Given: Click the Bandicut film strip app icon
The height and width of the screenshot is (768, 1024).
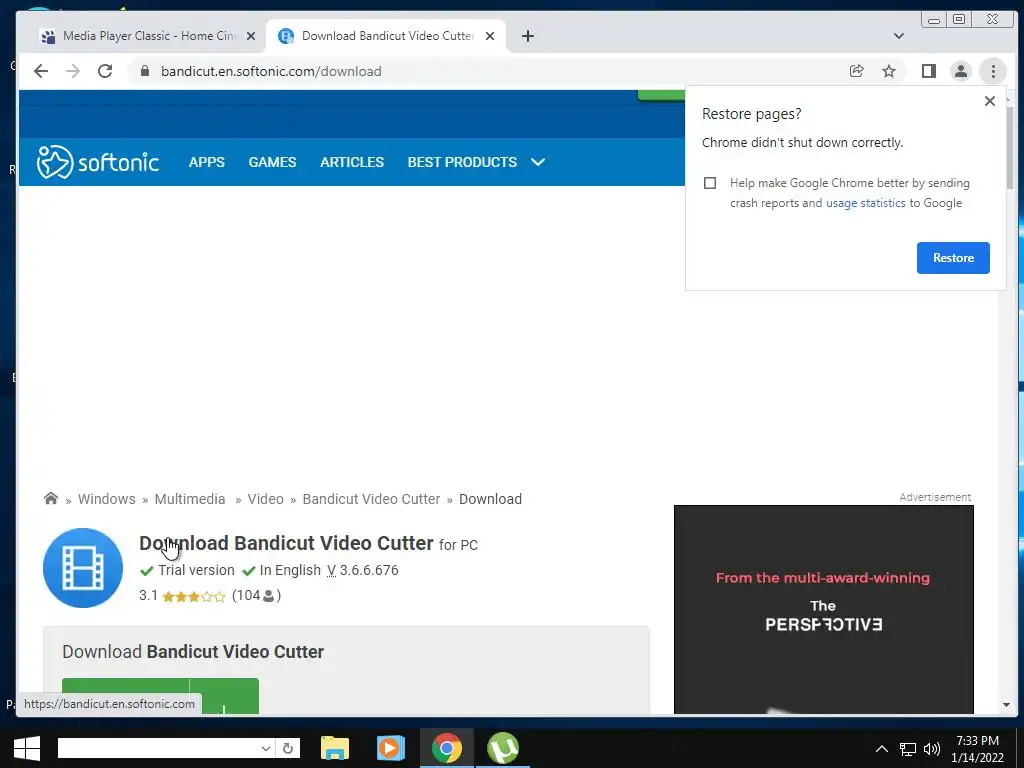Looking at the screenshot, I should click(x=83, y=568).
